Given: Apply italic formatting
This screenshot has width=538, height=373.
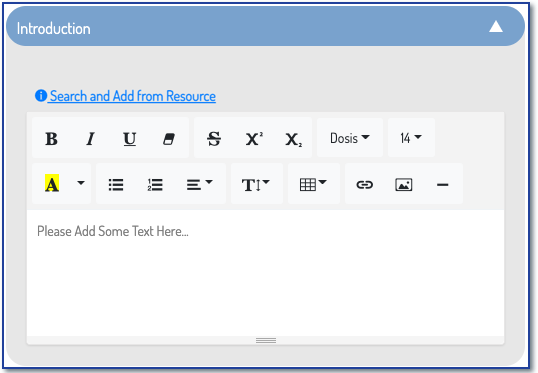Looking at the screenshot, I should point(91,139).
